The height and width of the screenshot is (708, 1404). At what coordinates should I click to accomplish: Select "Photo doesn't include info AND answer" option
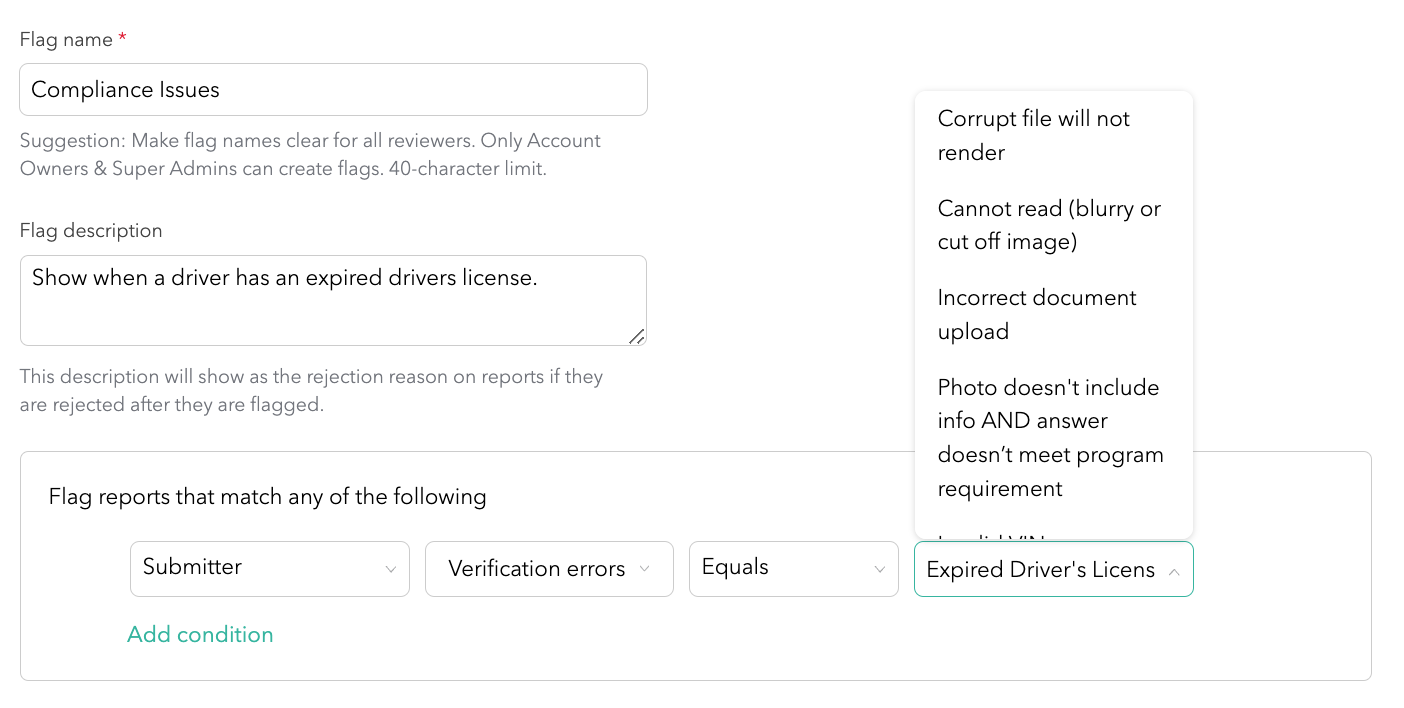(1050, 437)
